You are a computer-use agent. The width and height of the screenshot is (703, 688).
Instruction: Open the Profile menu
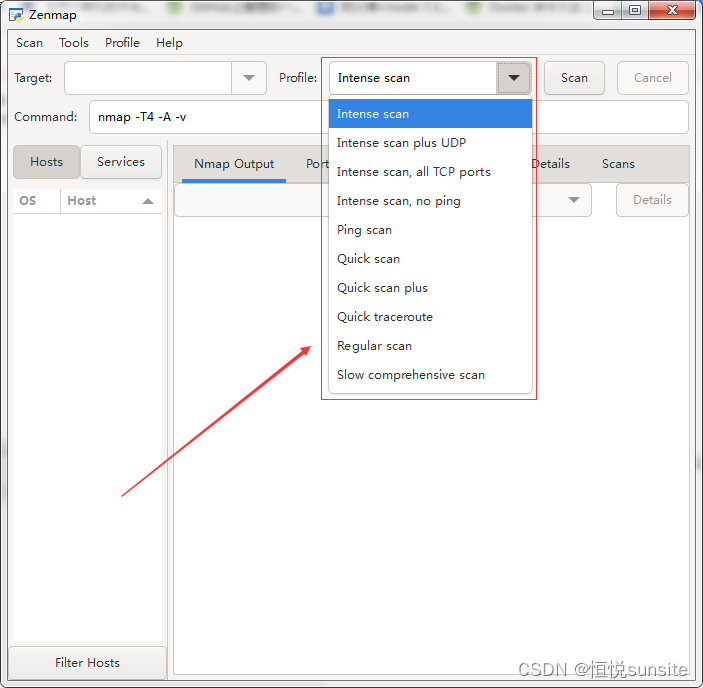point(122,43)
